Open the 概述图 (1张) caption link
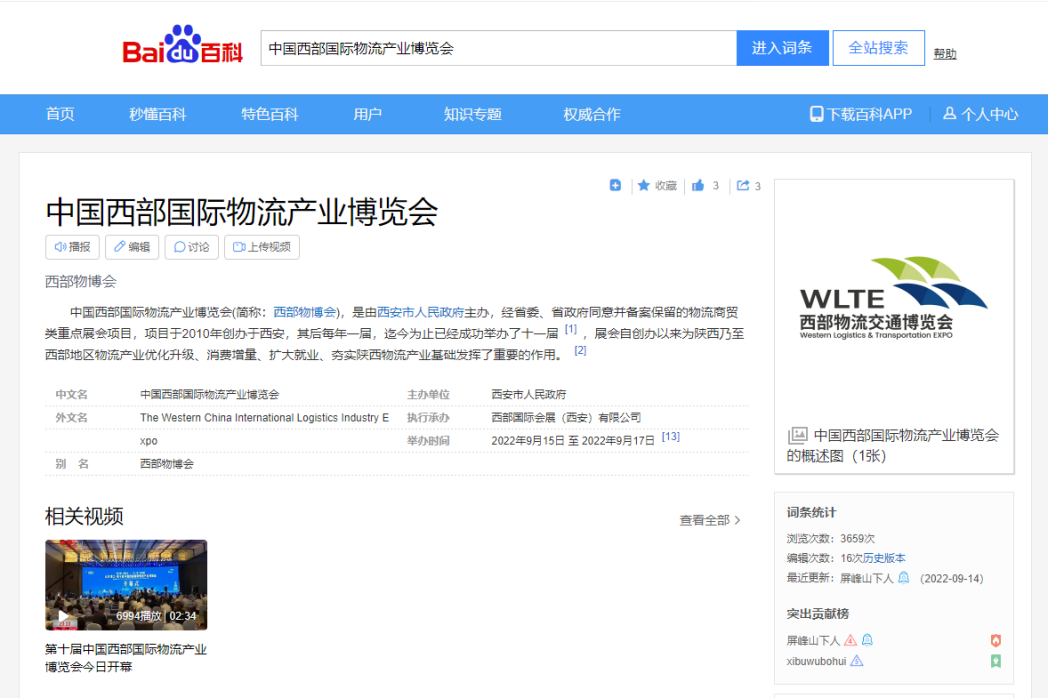The image size is (1048, 698). tap(893, 445)
